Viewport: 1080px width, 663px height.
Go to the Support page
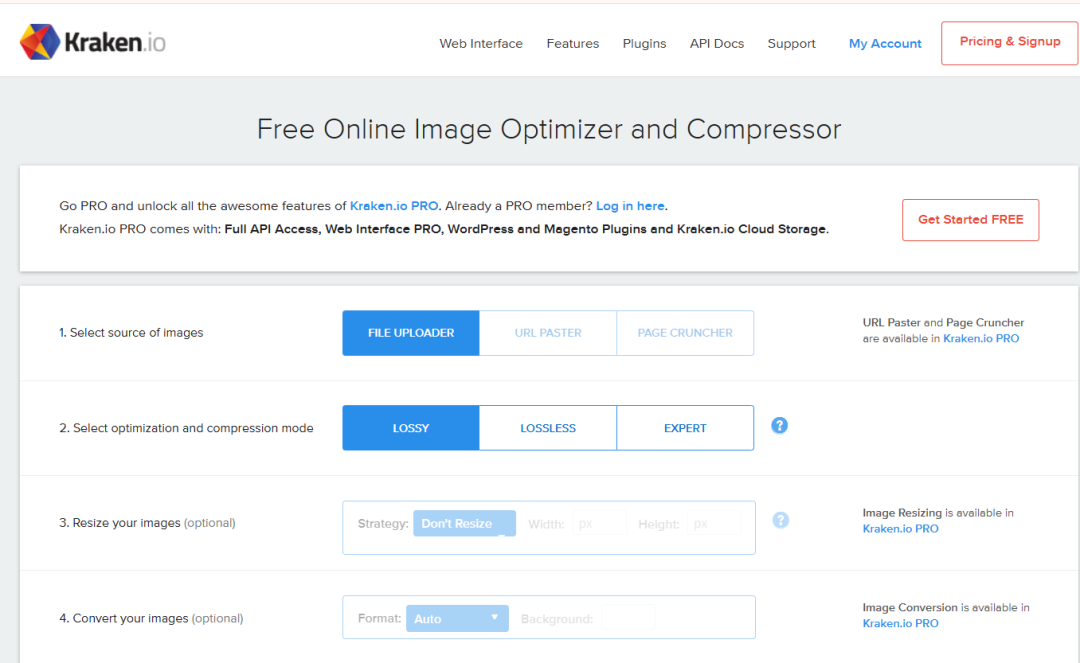click(x=791, y=43)
